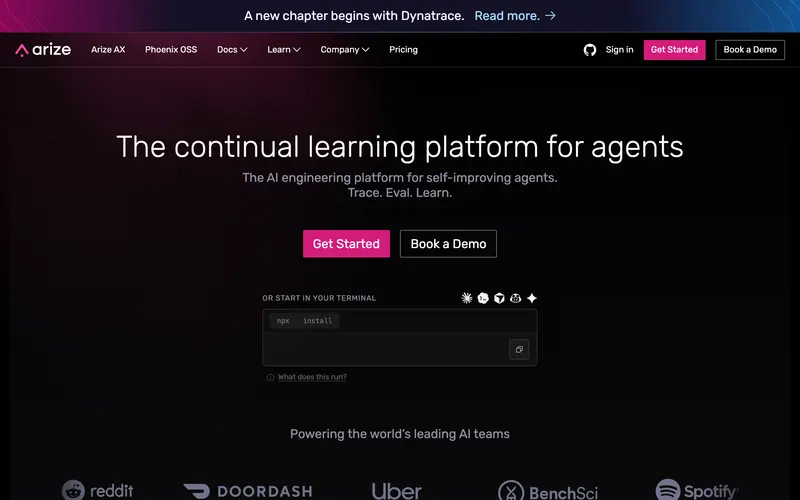The width and height of the screenshot is (800, 500).
Task: Click 'Trace. Eval. Learn.' text
Action: coord(400,193)
